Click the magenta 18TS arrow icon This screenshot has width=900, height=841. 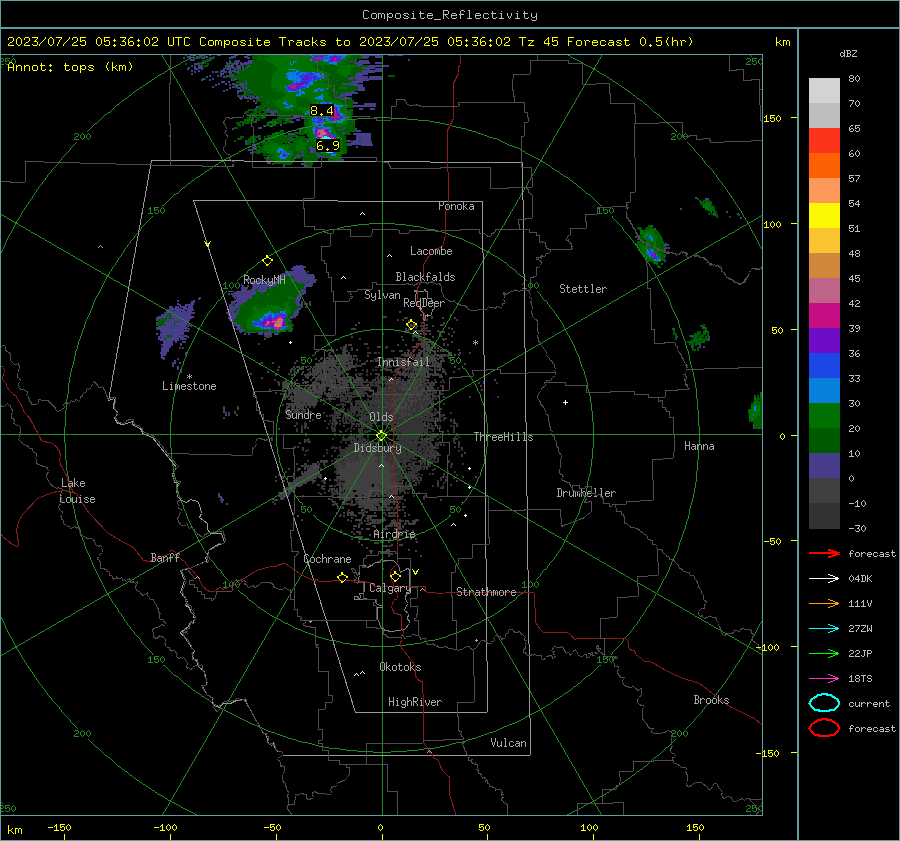tap(824, 679)
